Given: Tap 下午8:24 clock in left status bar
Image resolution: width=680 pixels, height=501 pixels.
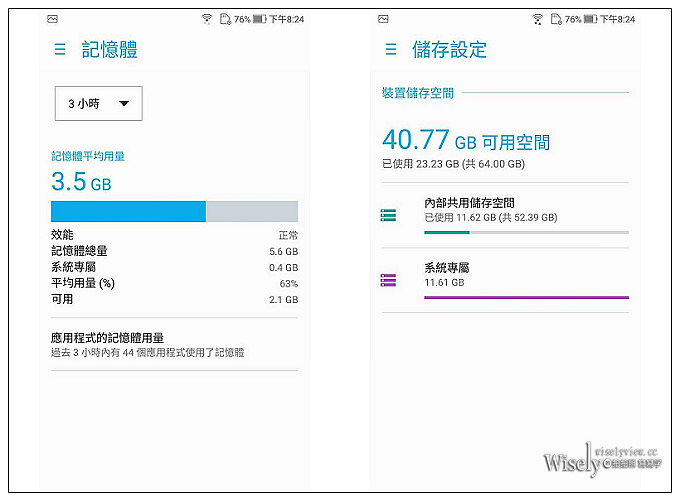Looking at the screenshot, I should coord(287,19).
